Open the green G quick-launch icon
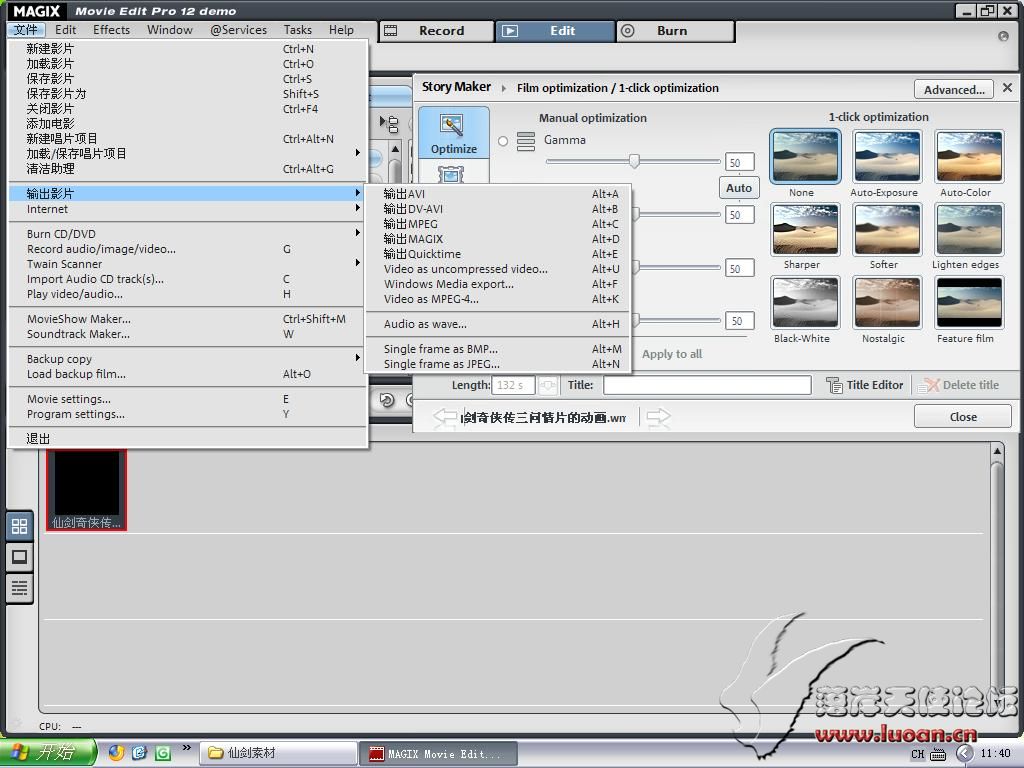 click(163, 753)
